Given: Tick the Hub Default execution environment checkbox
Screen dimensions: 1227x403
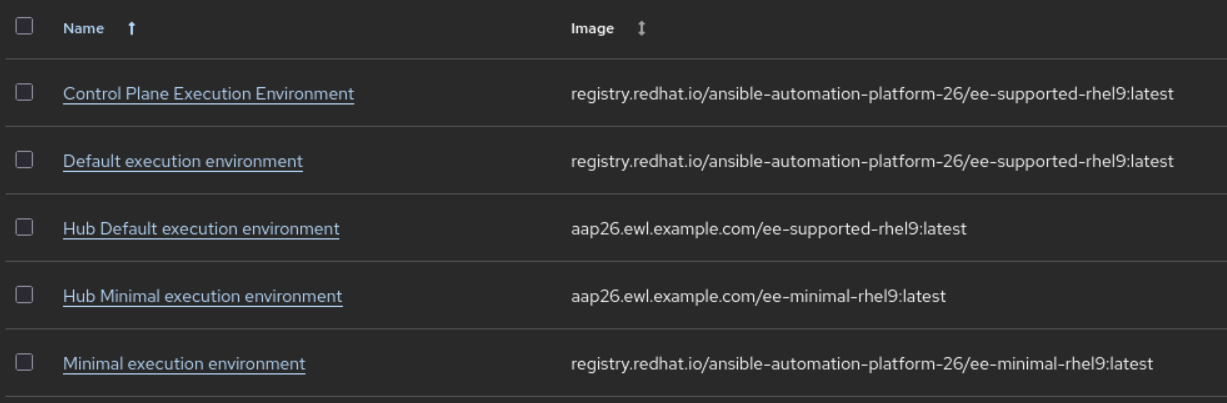Looking at the screenshot, I should point(25,228).
